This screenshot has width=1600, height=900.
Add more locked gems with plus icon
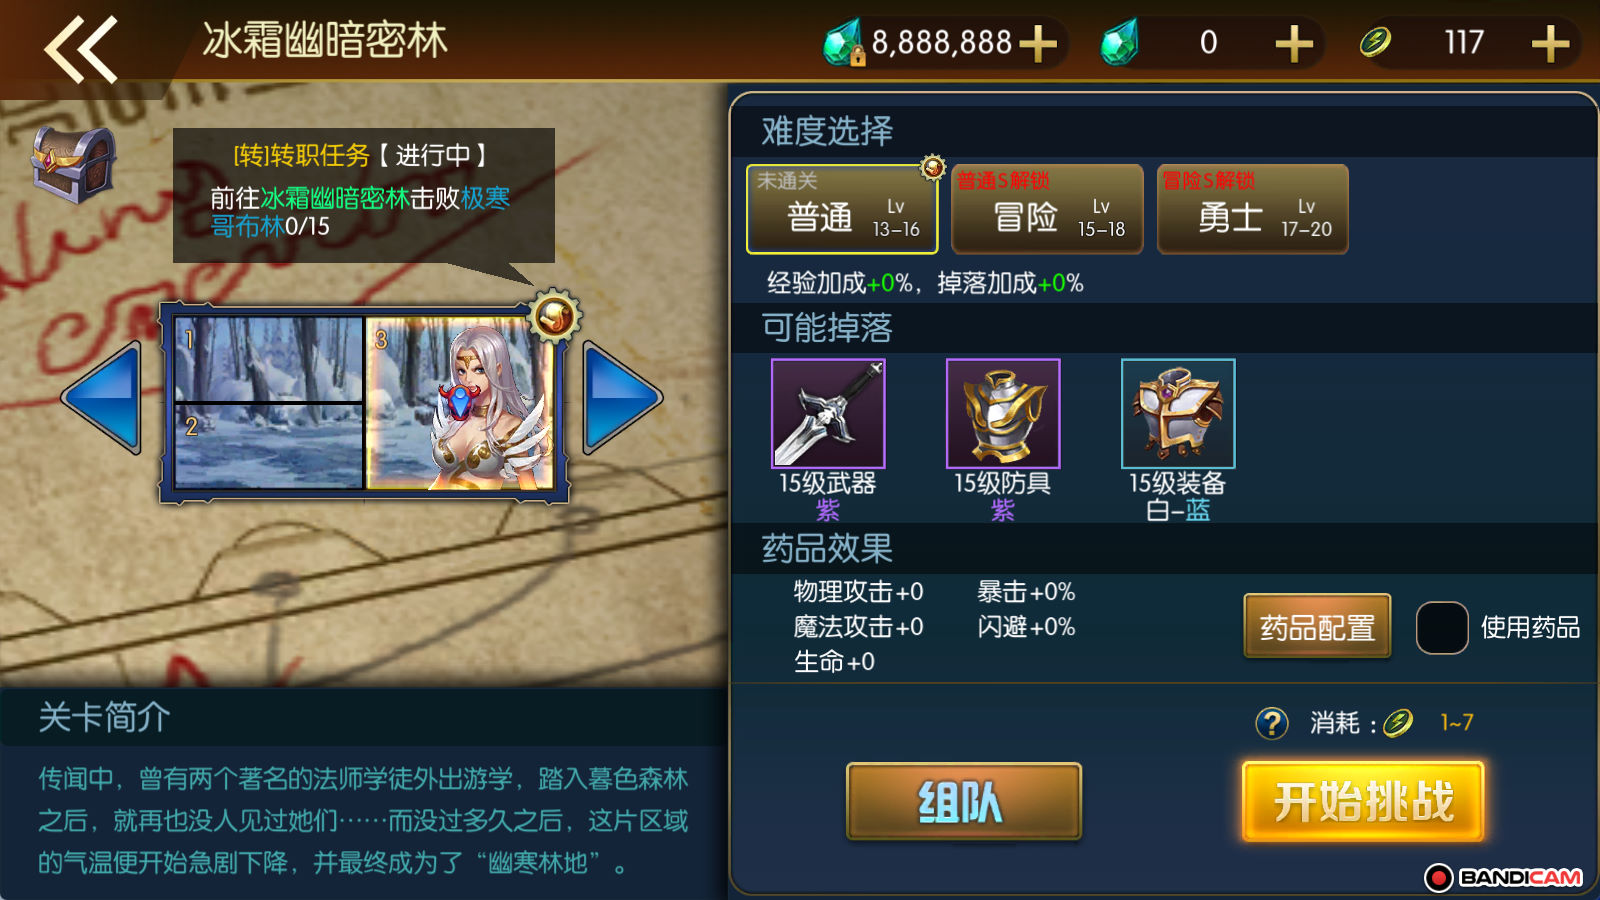click(1038, 43)
